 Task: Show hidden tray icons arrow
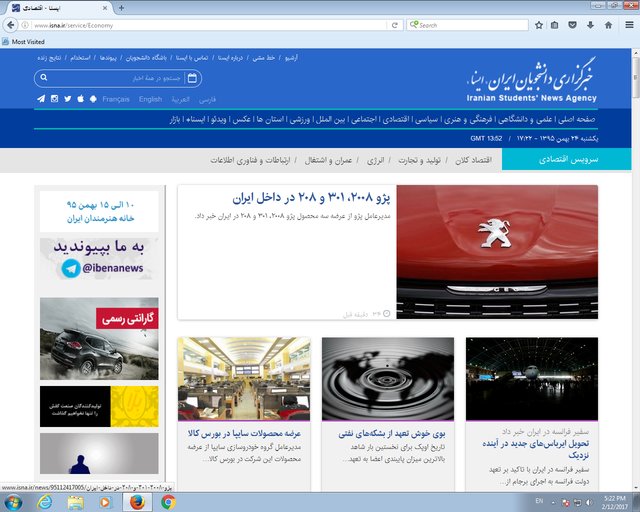(553, 503)
